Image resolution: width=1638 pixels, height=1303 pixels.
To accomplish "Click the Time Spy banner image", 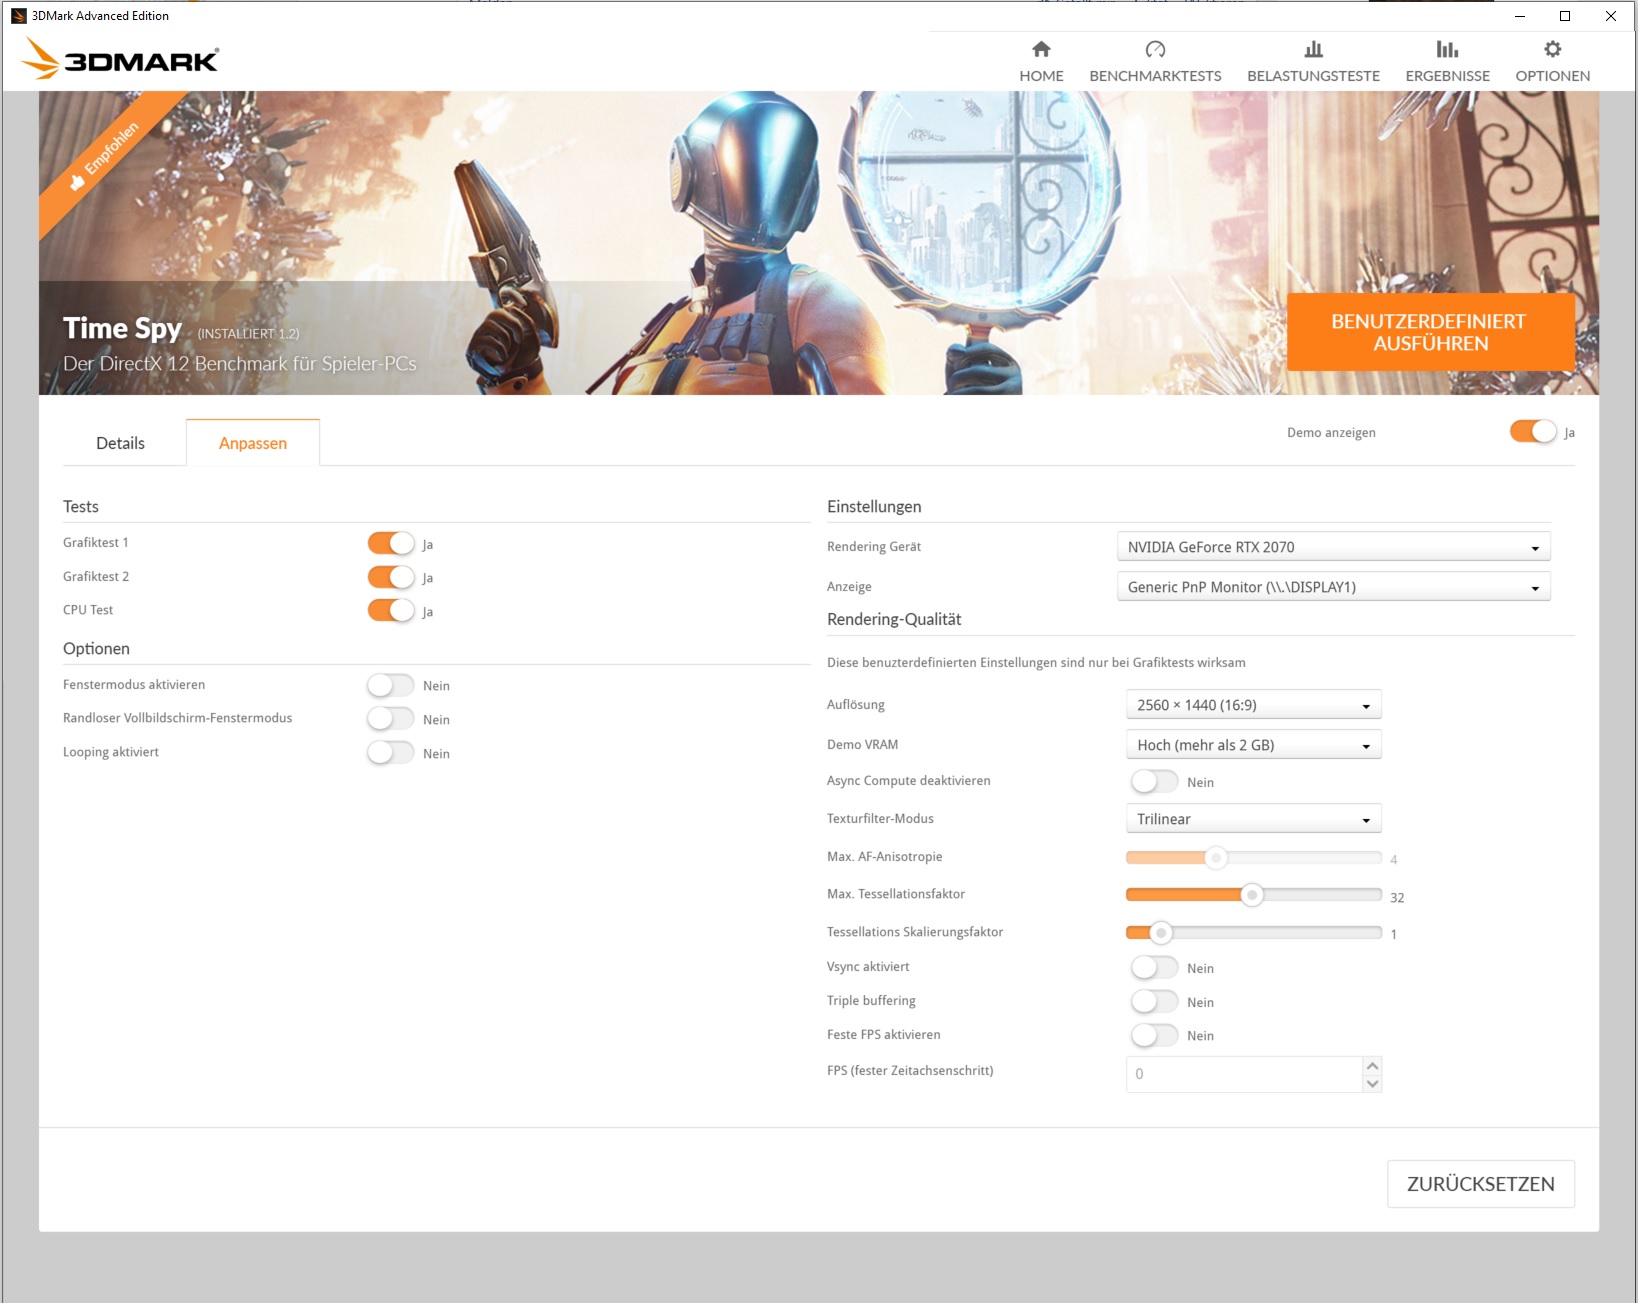I will [x=818, y=243].
